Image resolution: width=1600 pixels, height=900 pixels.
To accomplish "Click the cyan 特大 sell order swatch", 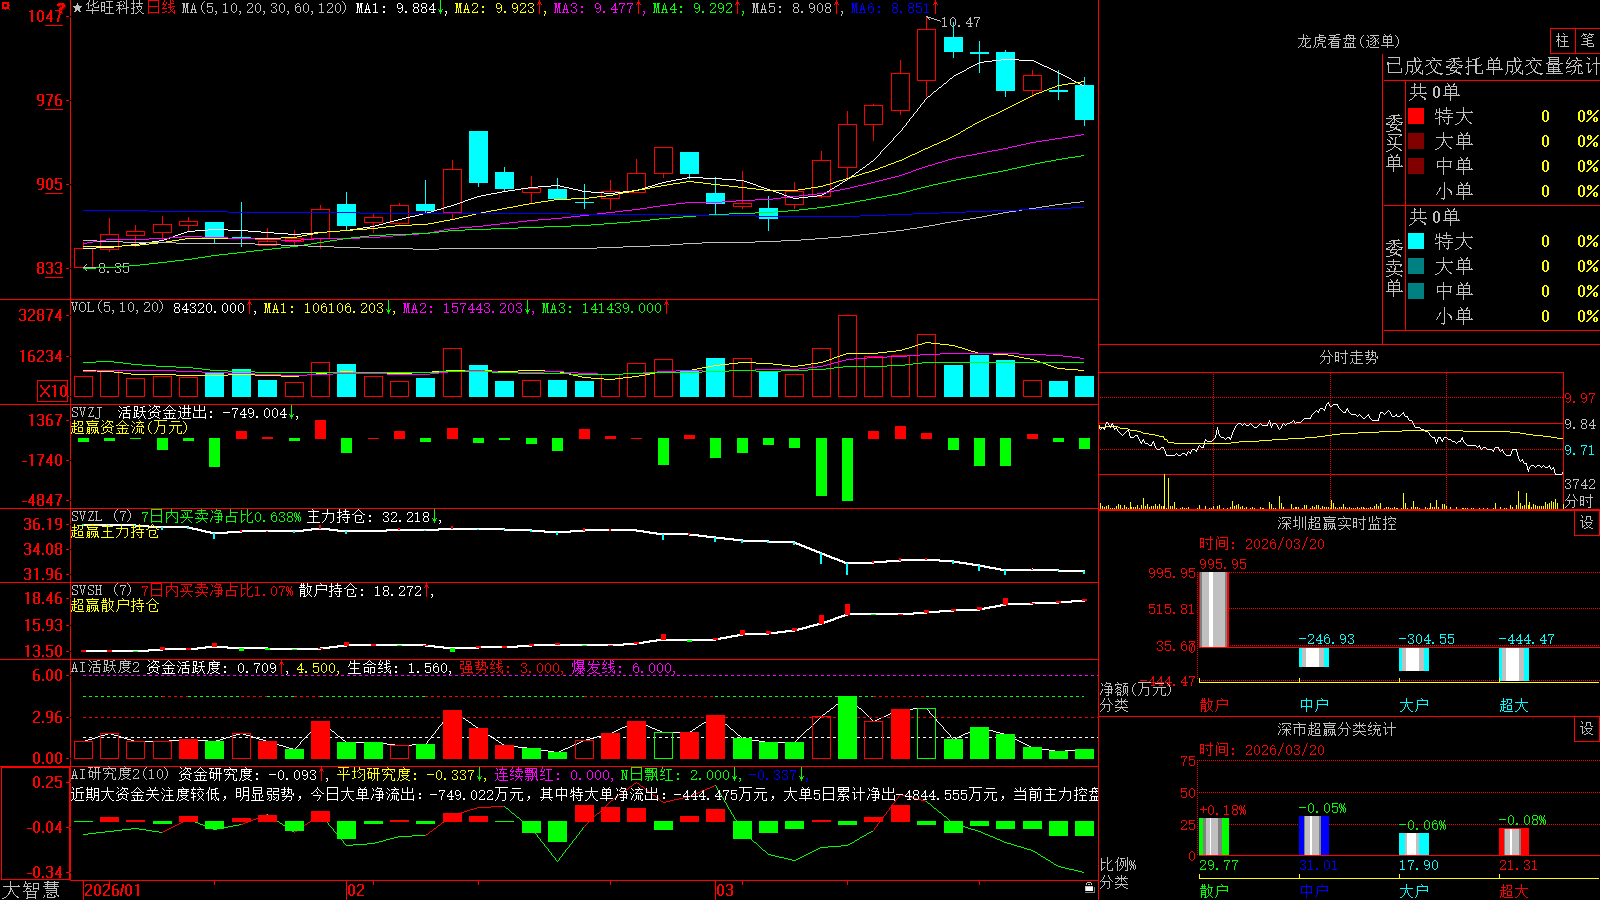I will [x=1416, y=241].
